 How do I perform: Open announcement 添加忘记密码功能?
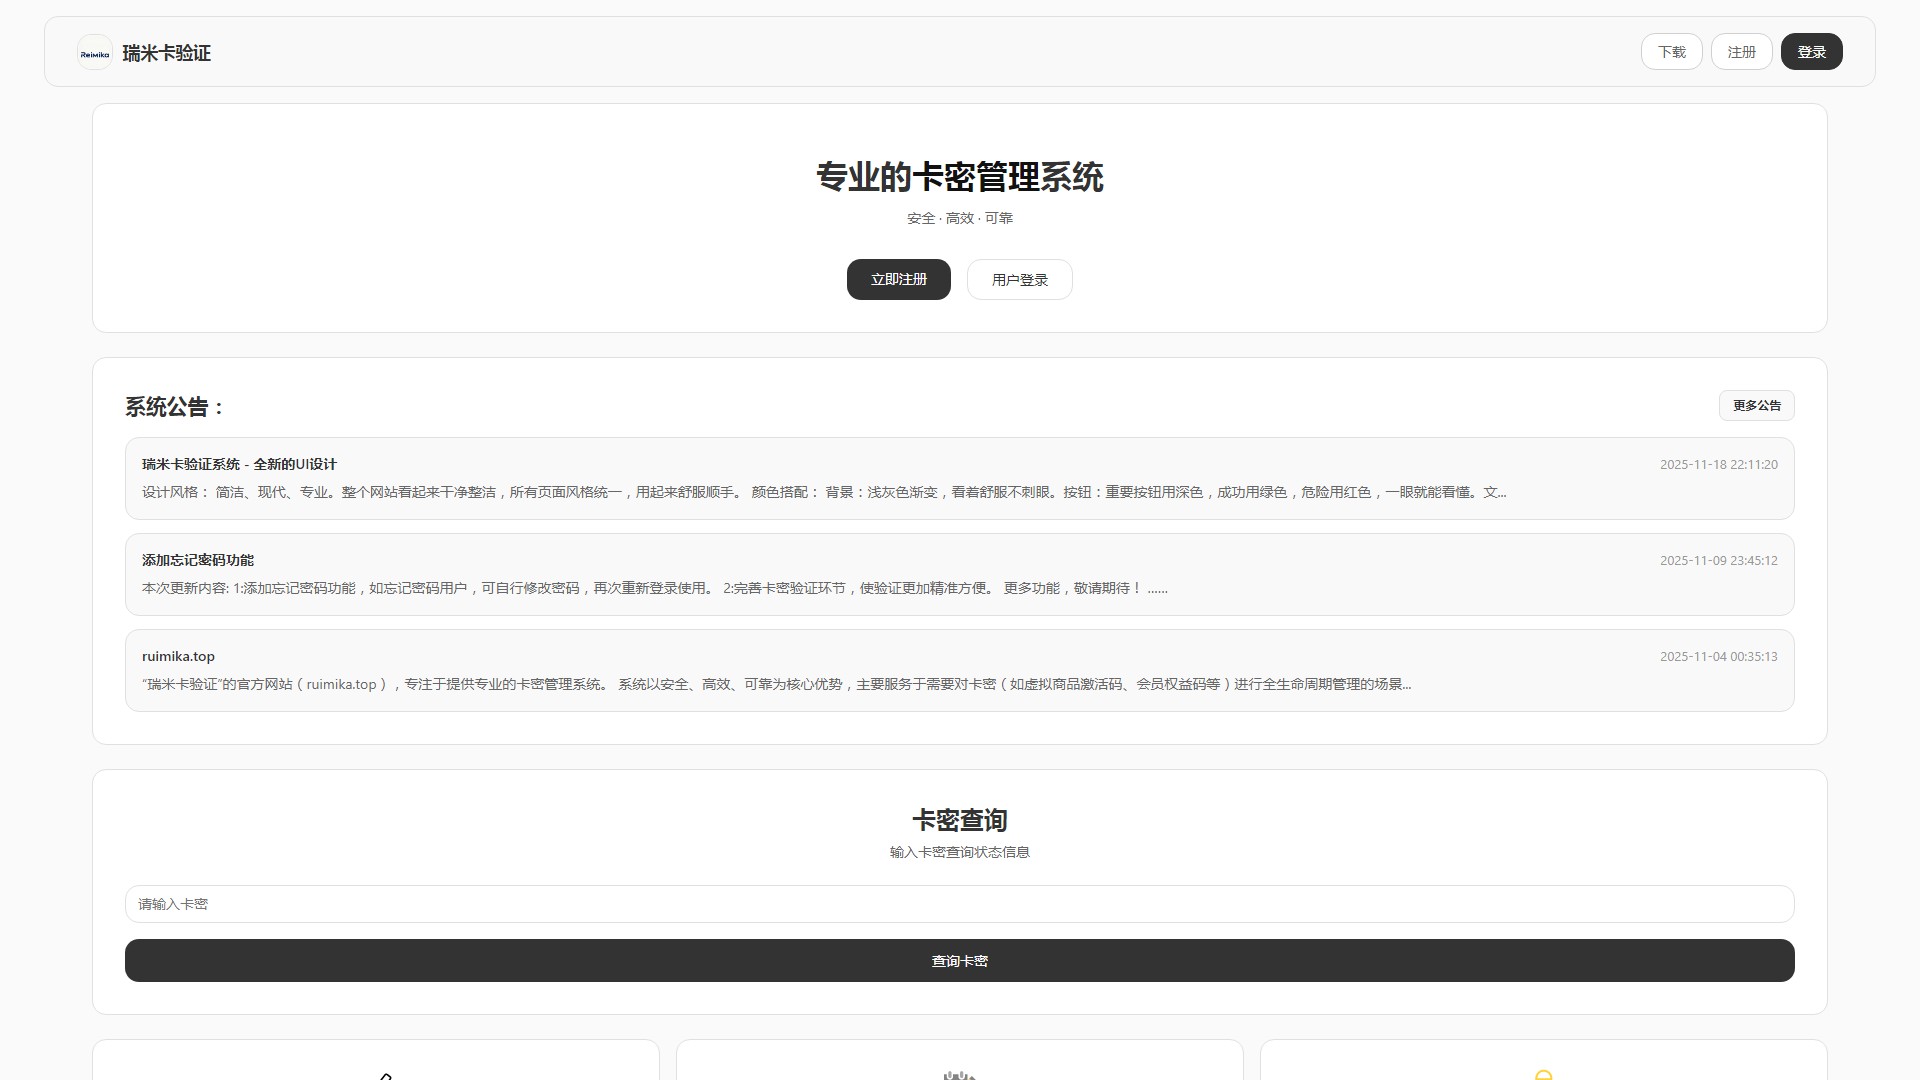[959, 574]
